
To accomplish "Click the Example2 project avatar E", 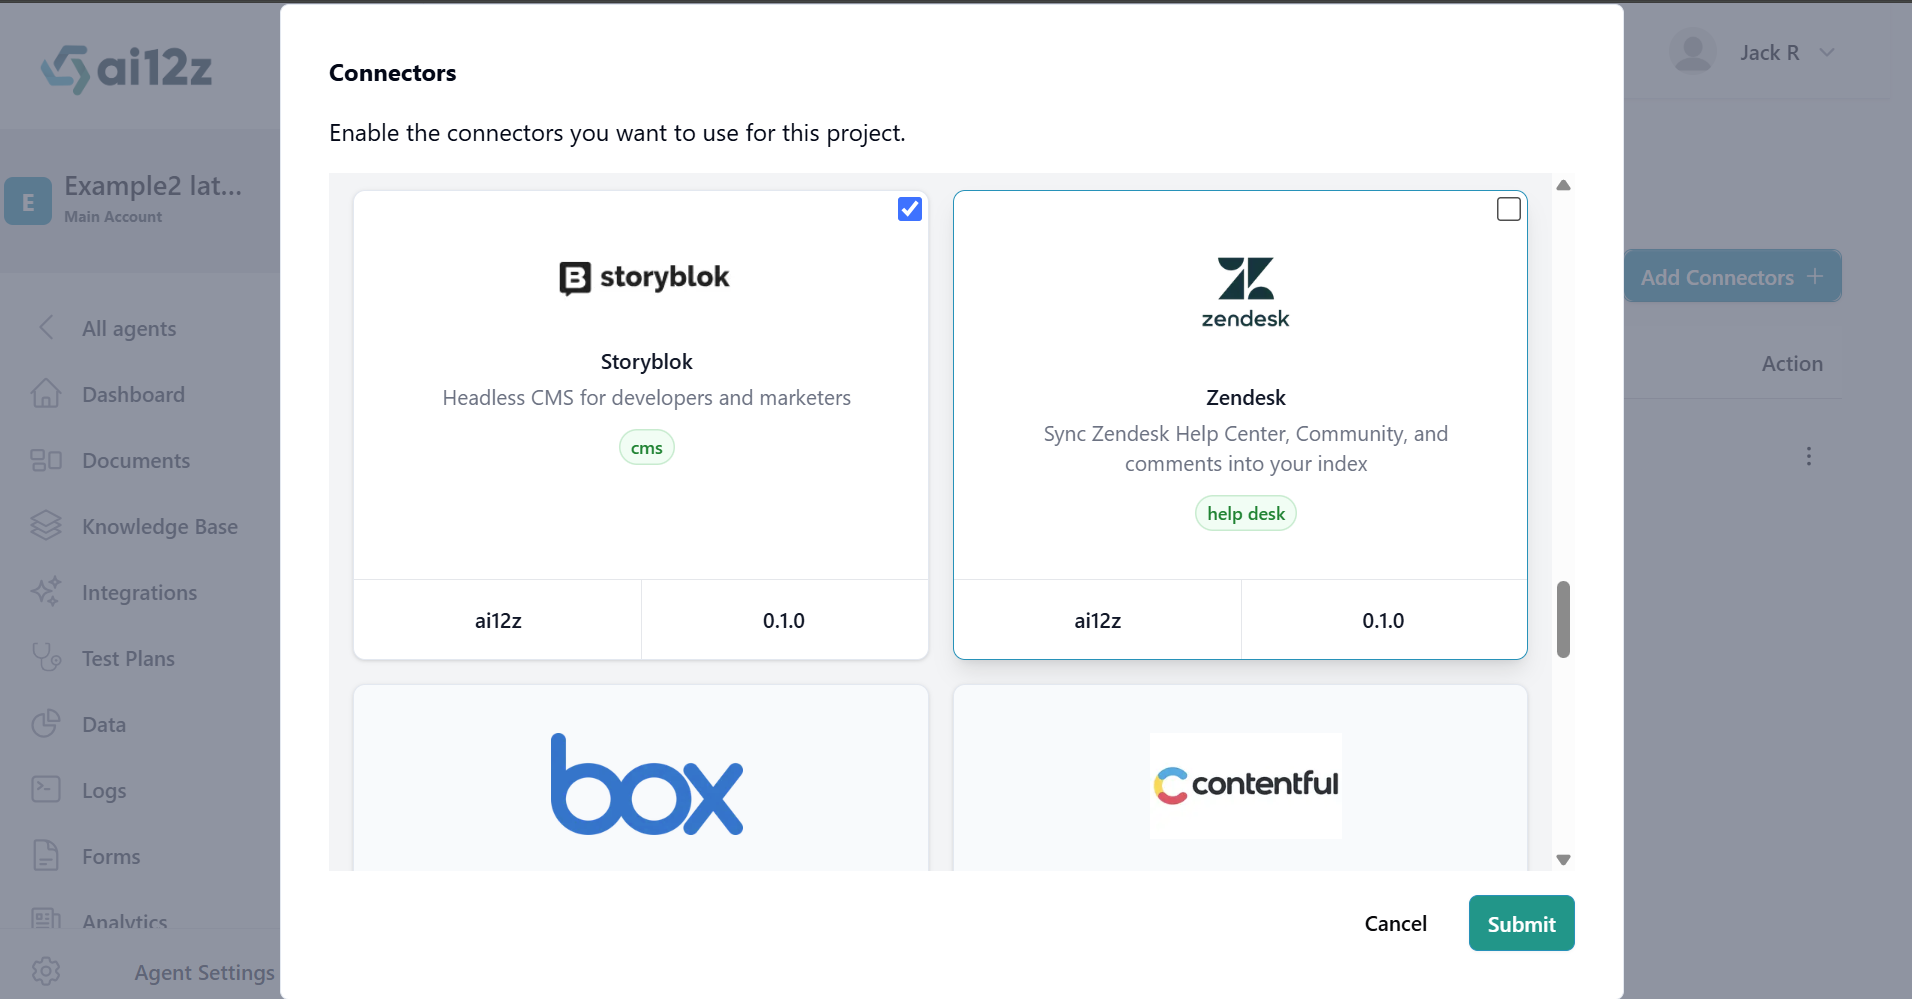I will (x=28, y=201).
